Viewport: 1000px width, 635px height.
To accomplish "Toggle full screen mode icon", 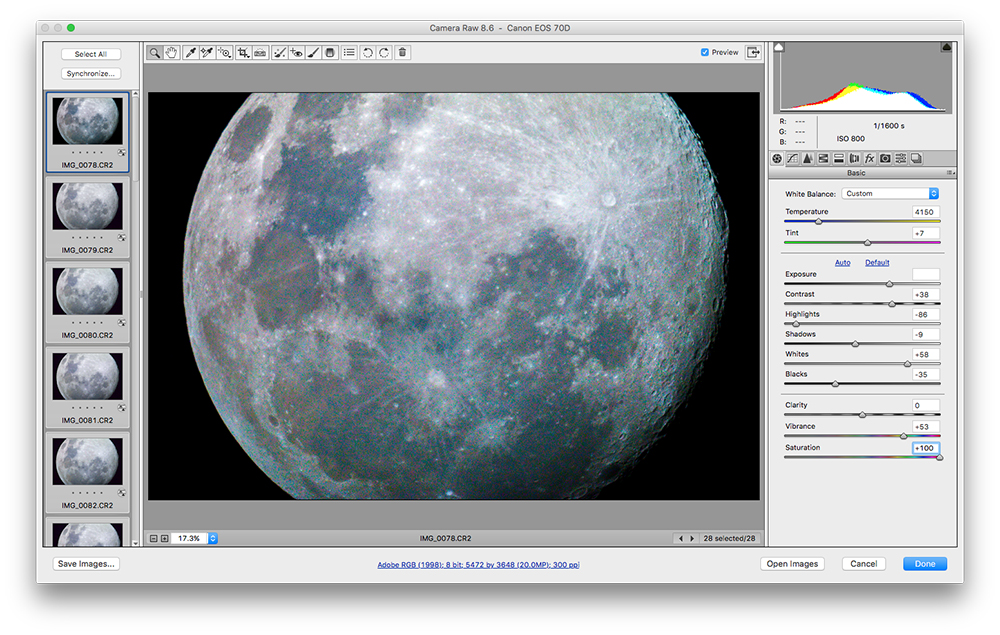I will pos(753,52).
